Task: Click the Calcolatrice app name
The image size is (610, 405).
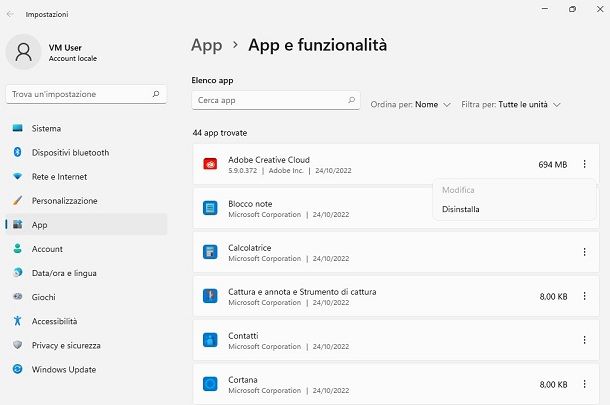Action: [x=249, y=247]
